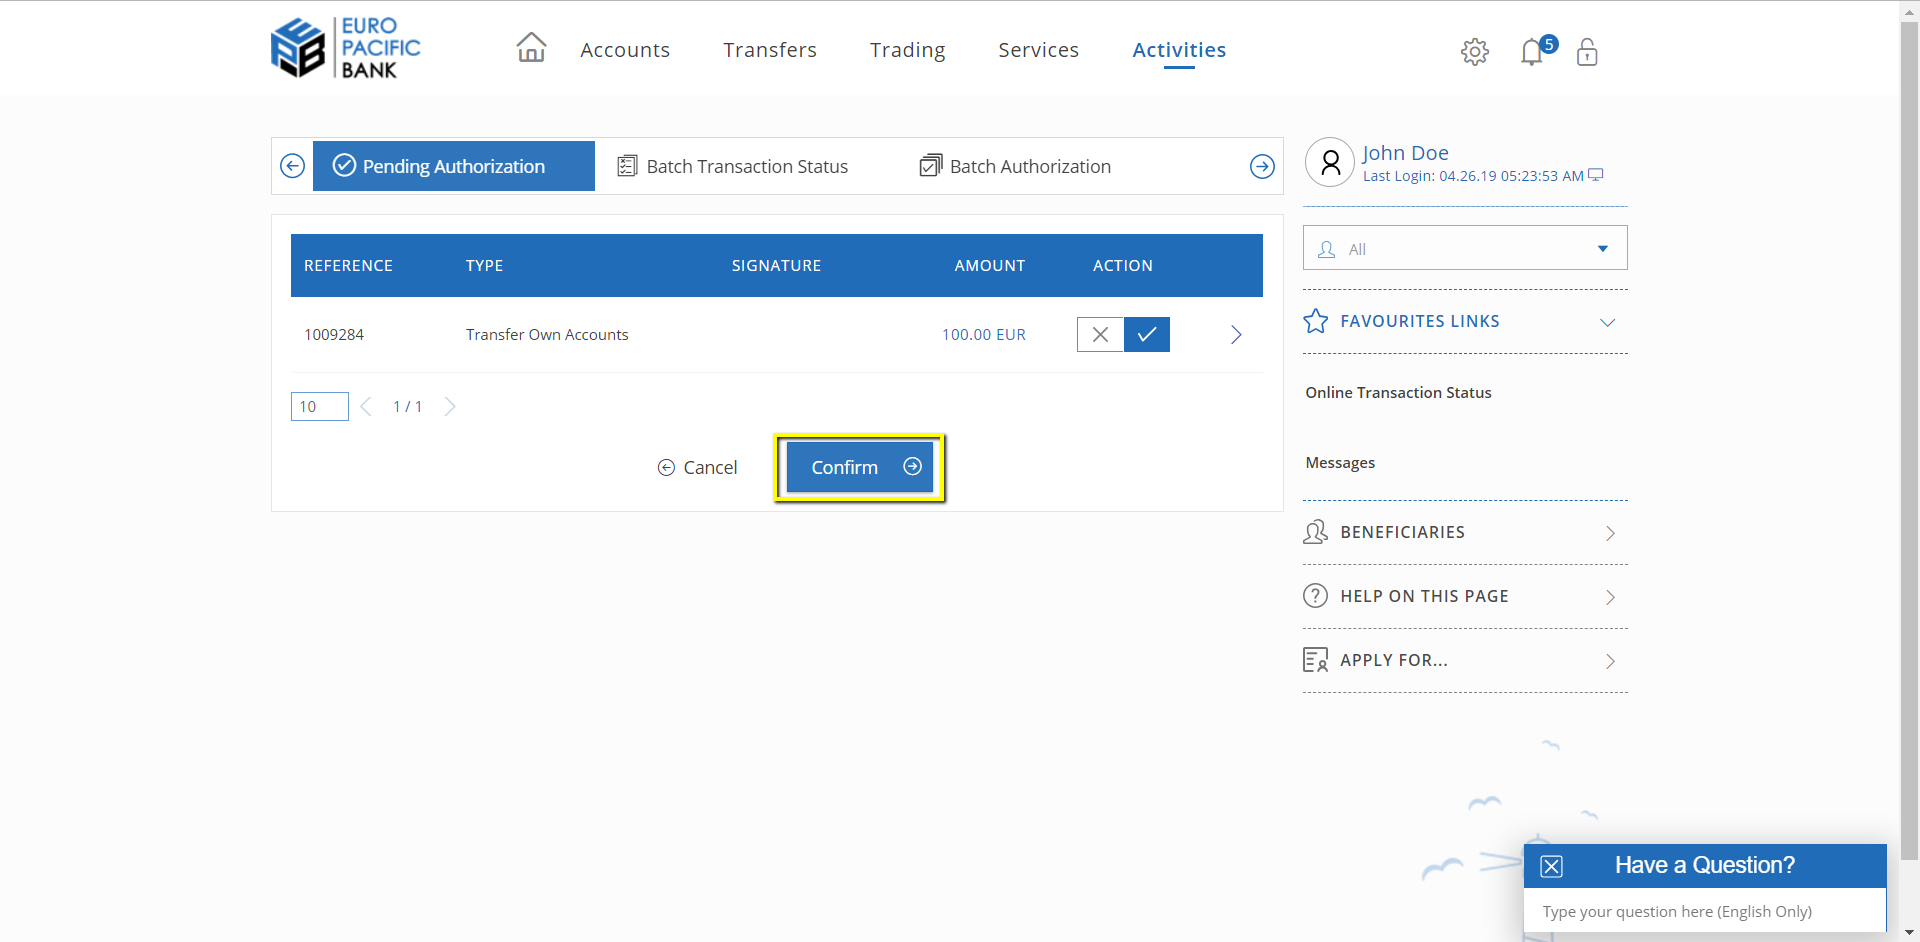Screen dimensions: 1920x942
Task: Click the 100.00 EUR amount
Action: (984, 335)
